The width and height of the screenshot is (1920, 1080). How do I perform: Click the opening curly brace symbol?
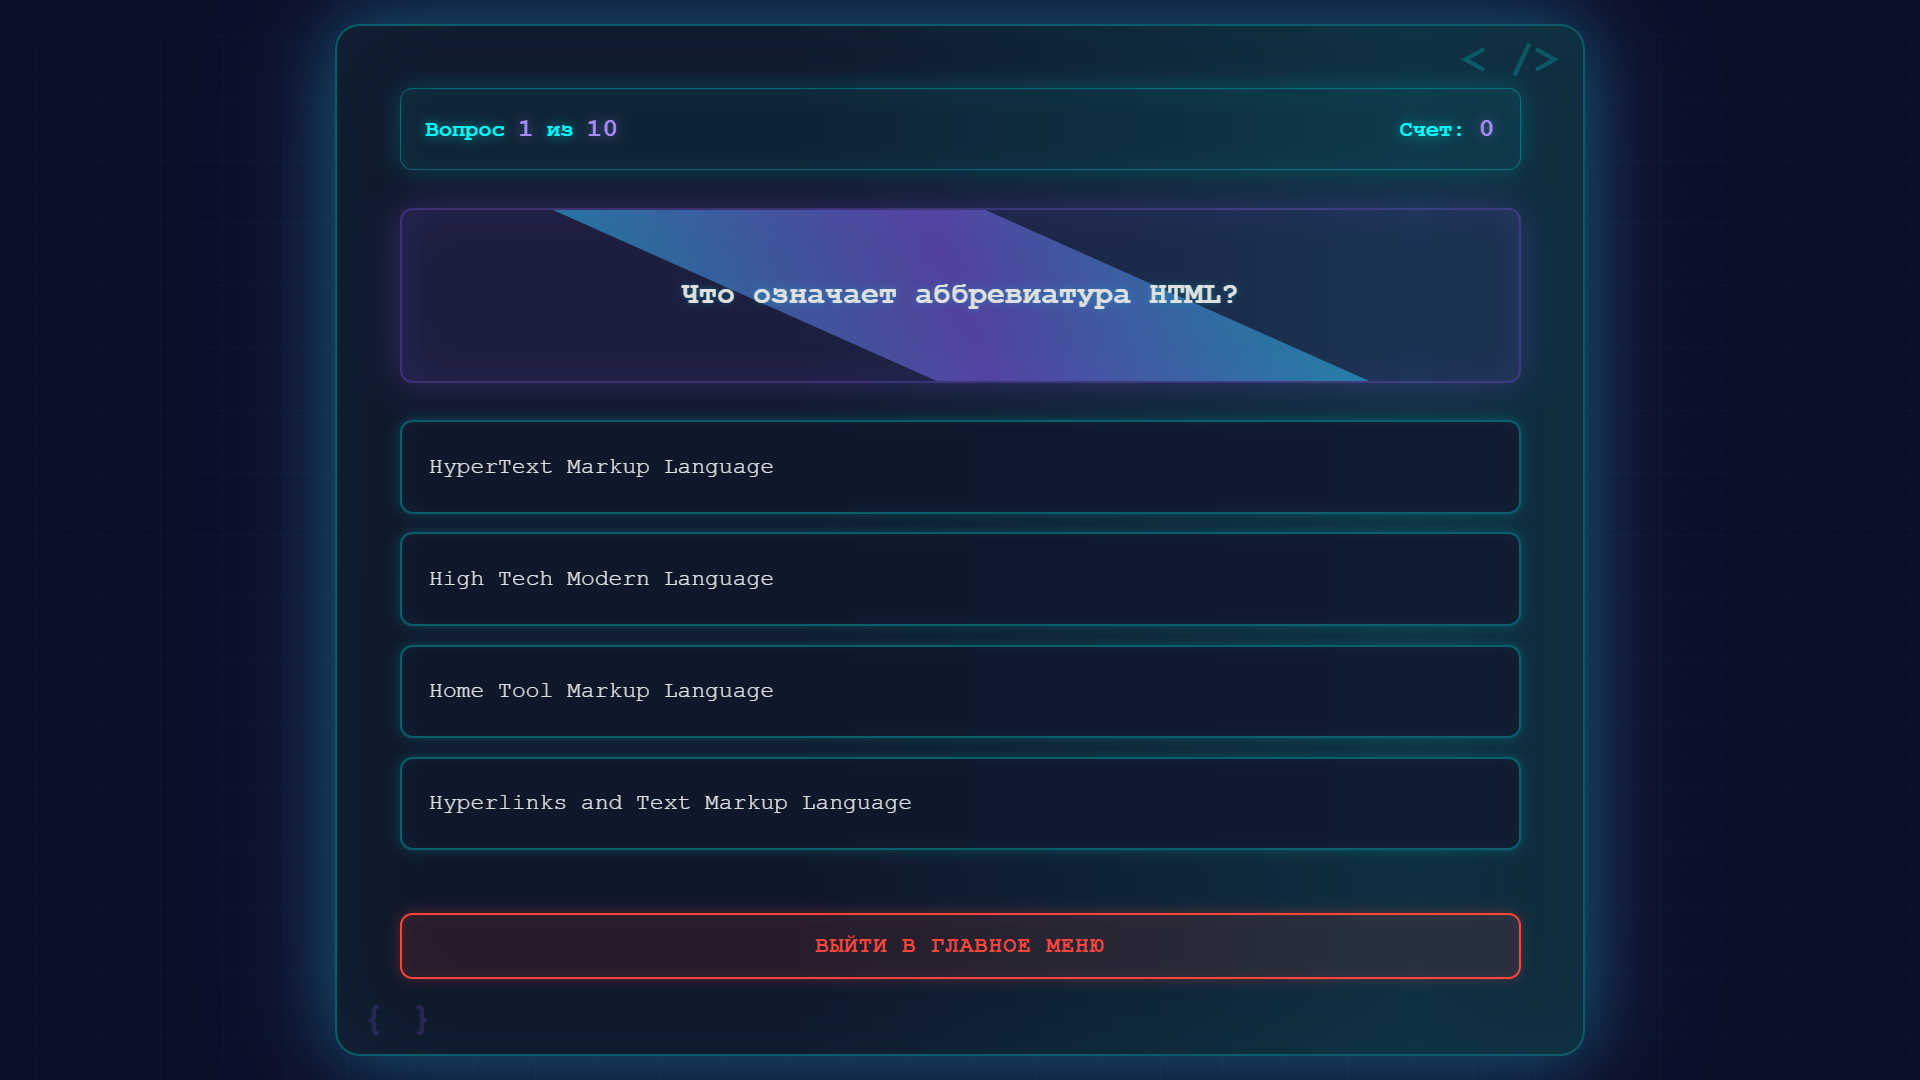[x=373, y=1018]
